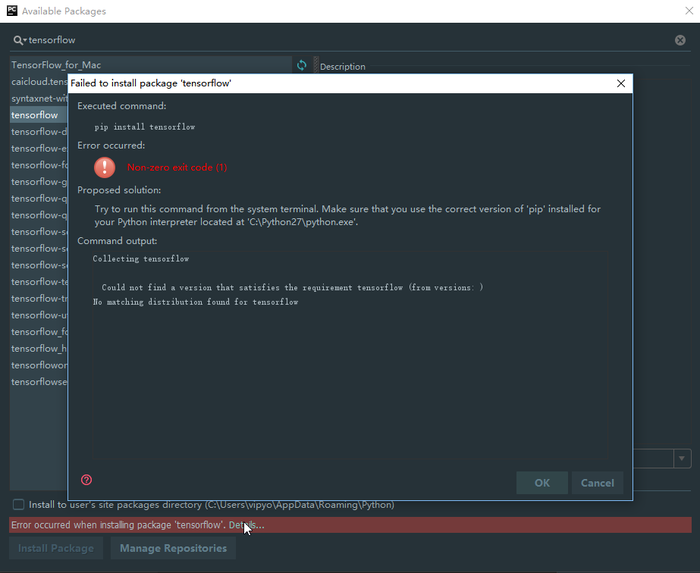
Task: Click the PyCharm logo in title bar
Action: 11,11
